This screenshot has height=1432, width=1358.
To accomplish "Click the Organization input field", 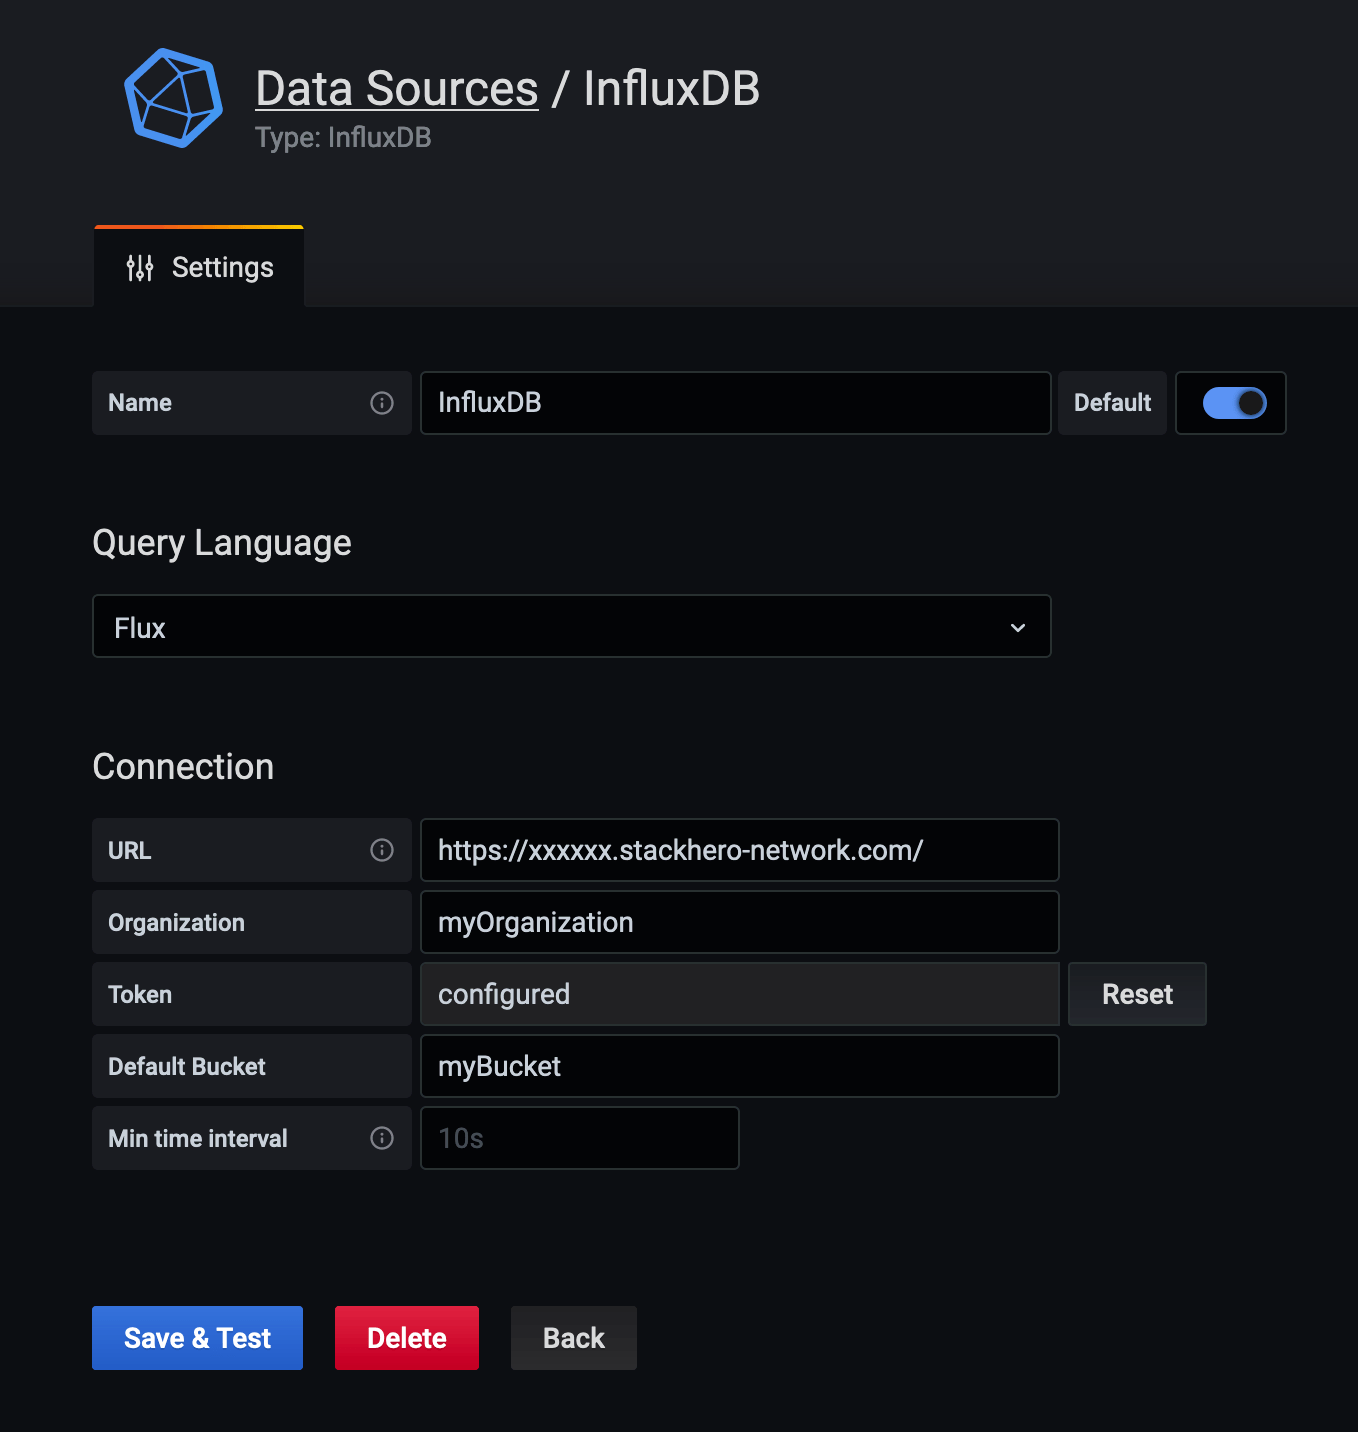I will (739, 922).
